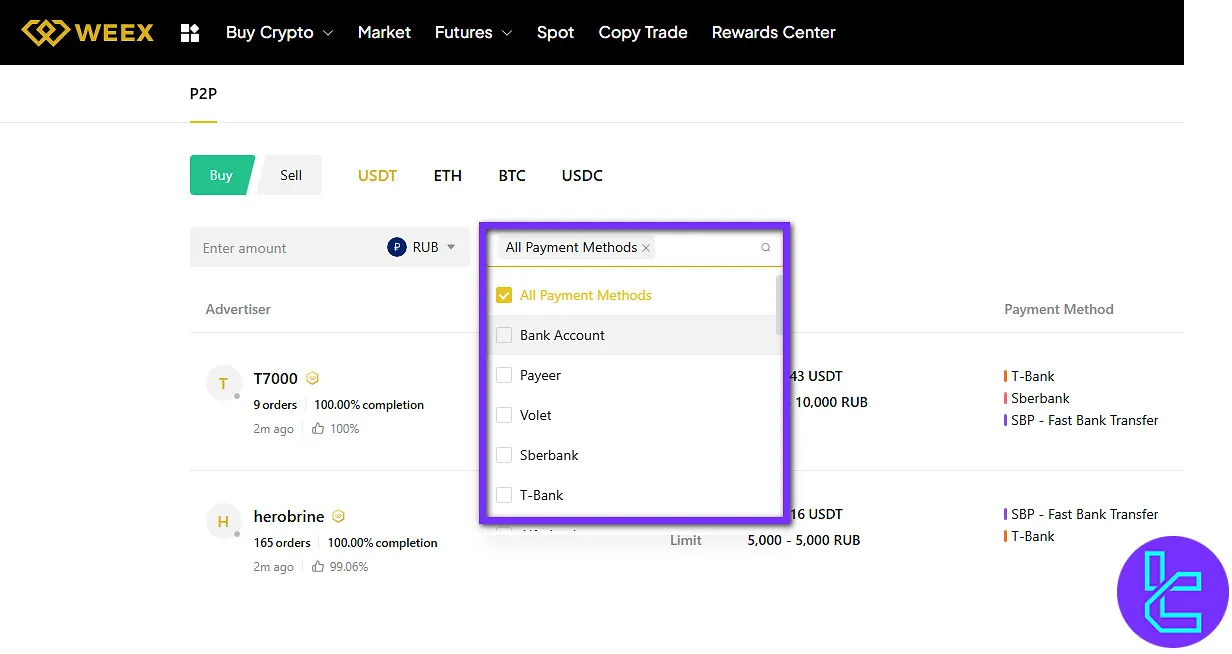This screenshot has width=1232, height=654.
Task: Check the Volet option
Action: tap(504, 415)
